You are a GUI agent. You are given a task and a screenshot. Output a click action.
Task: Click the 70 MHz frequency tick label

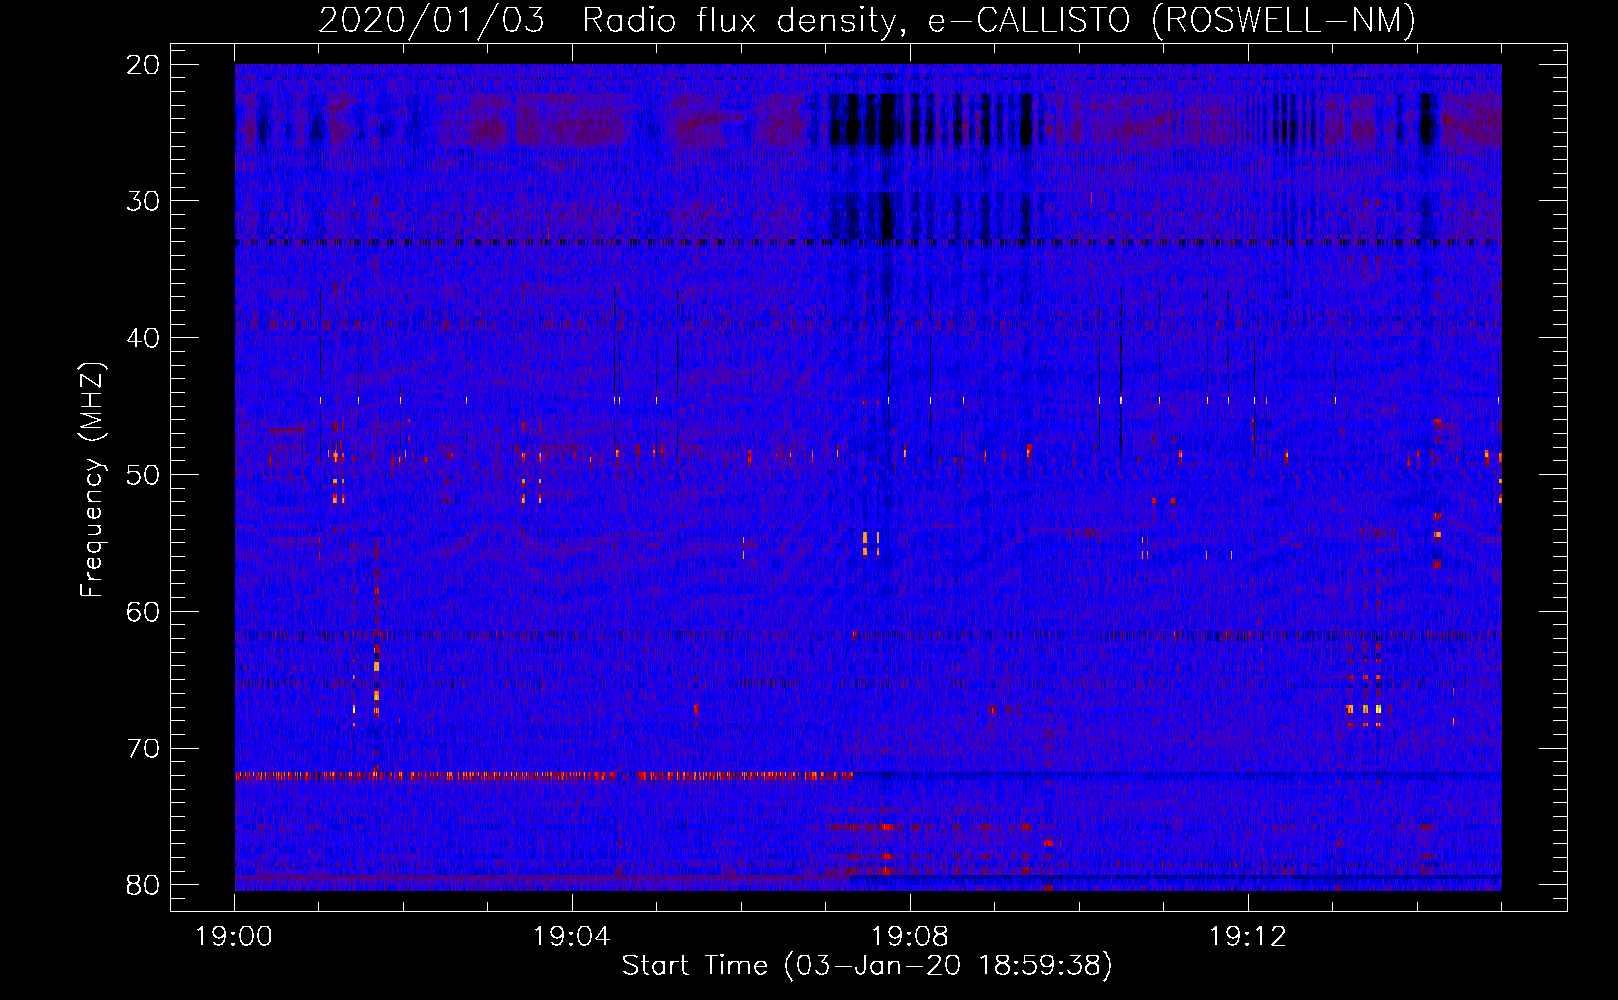pos(144,749)
